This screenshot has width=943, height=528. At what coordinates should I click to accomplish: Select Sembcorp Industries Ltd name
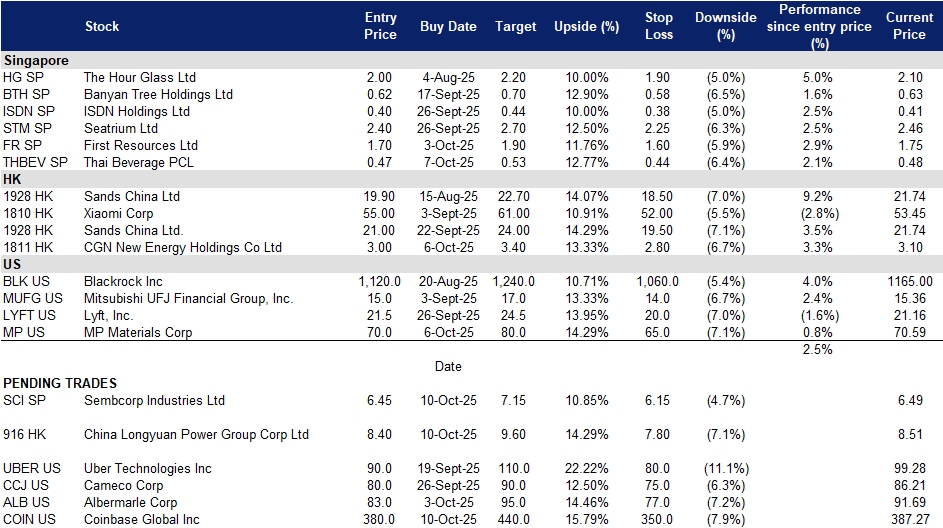point(154,401)
